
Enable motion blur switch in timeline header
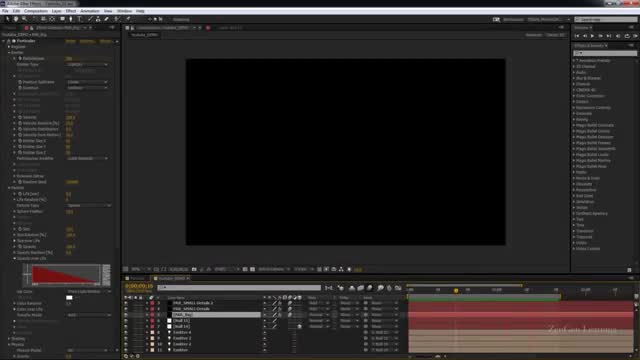[x=370, y=288]
